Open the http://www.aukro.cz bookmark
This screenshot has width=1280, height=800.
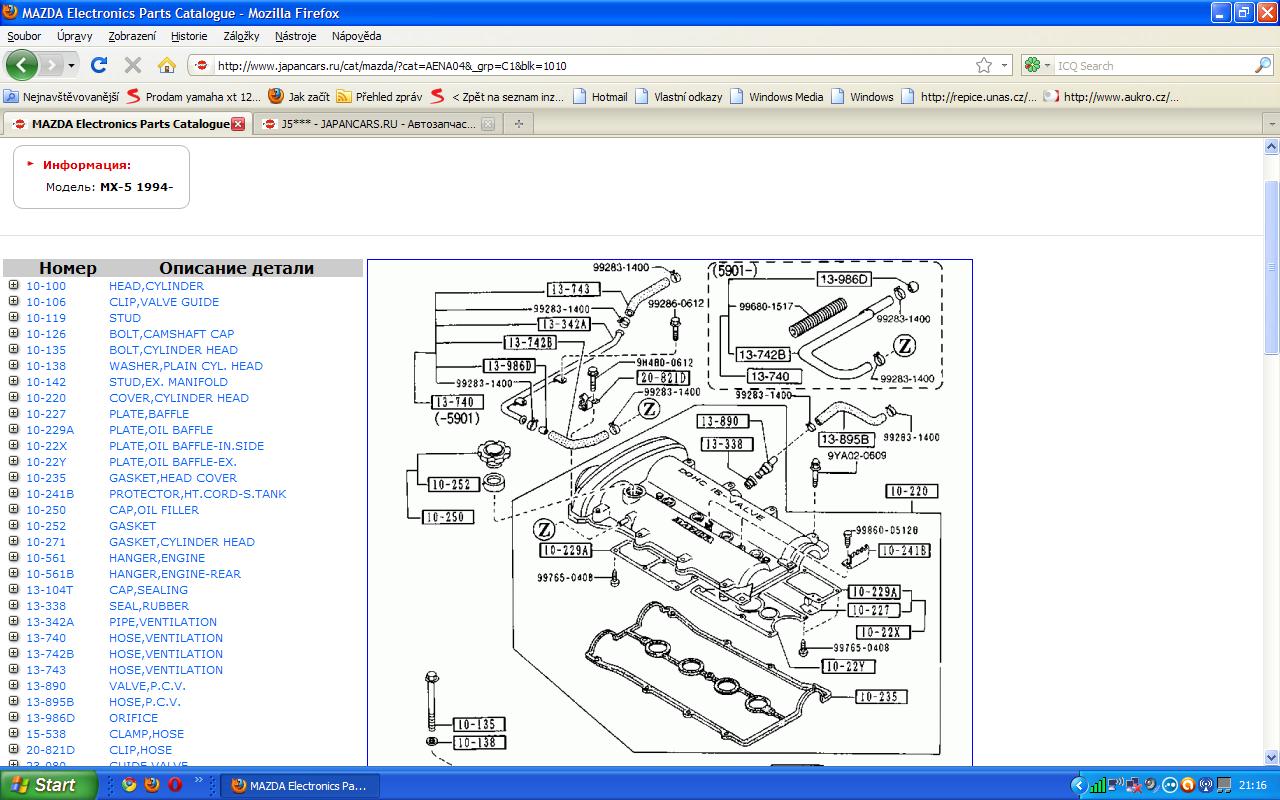1111,97
